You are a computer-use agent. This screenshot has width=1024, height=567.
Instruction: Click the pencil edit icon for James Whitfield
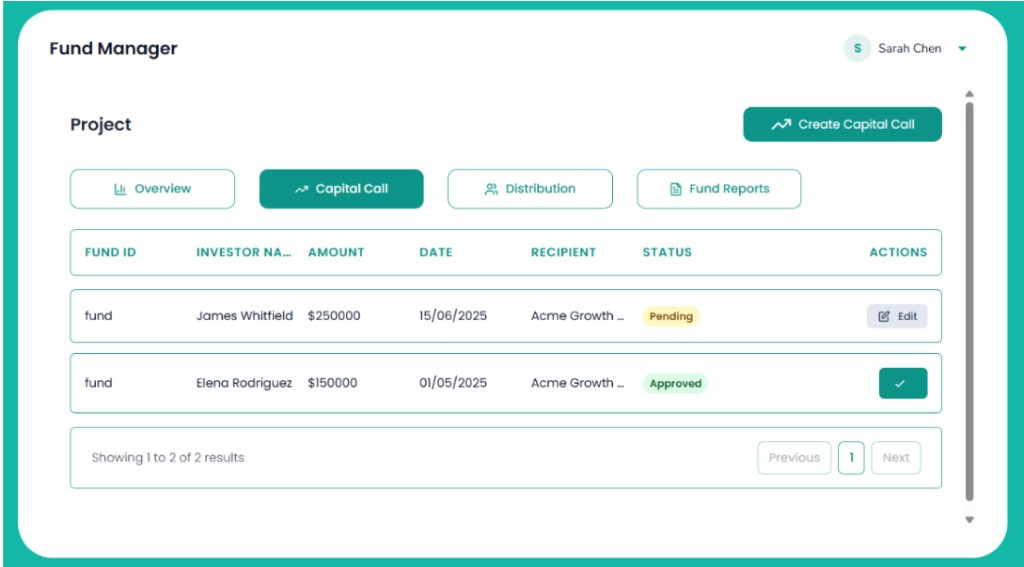pyautogui.click(x=884, y=316)
